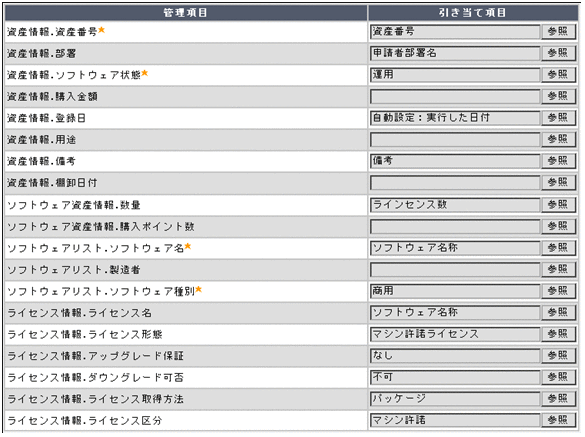The width and height of the screenshot is (585, 437).
Task: Select ソフトウェア名称 field in ライセンス名 row
Action: [x=455, y=313]
